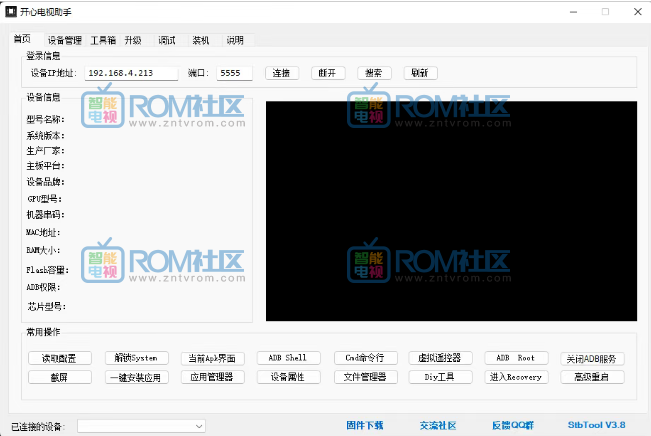This screenshot has height=436, width=651.
Task: Open ADB Shell
Action: (x=289, y=358)
